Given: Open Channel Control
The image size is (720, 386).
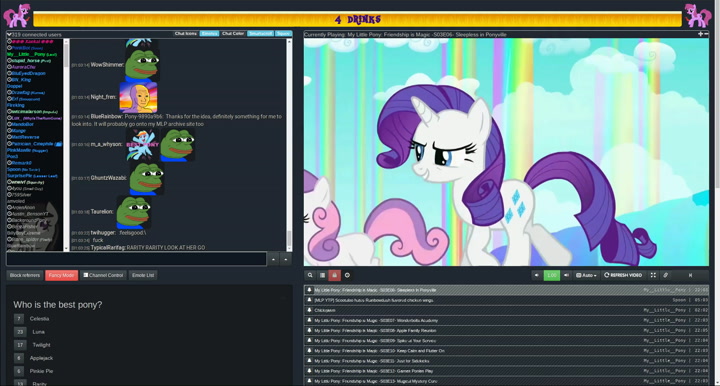Looking at the screenshot, I should 103,275.
